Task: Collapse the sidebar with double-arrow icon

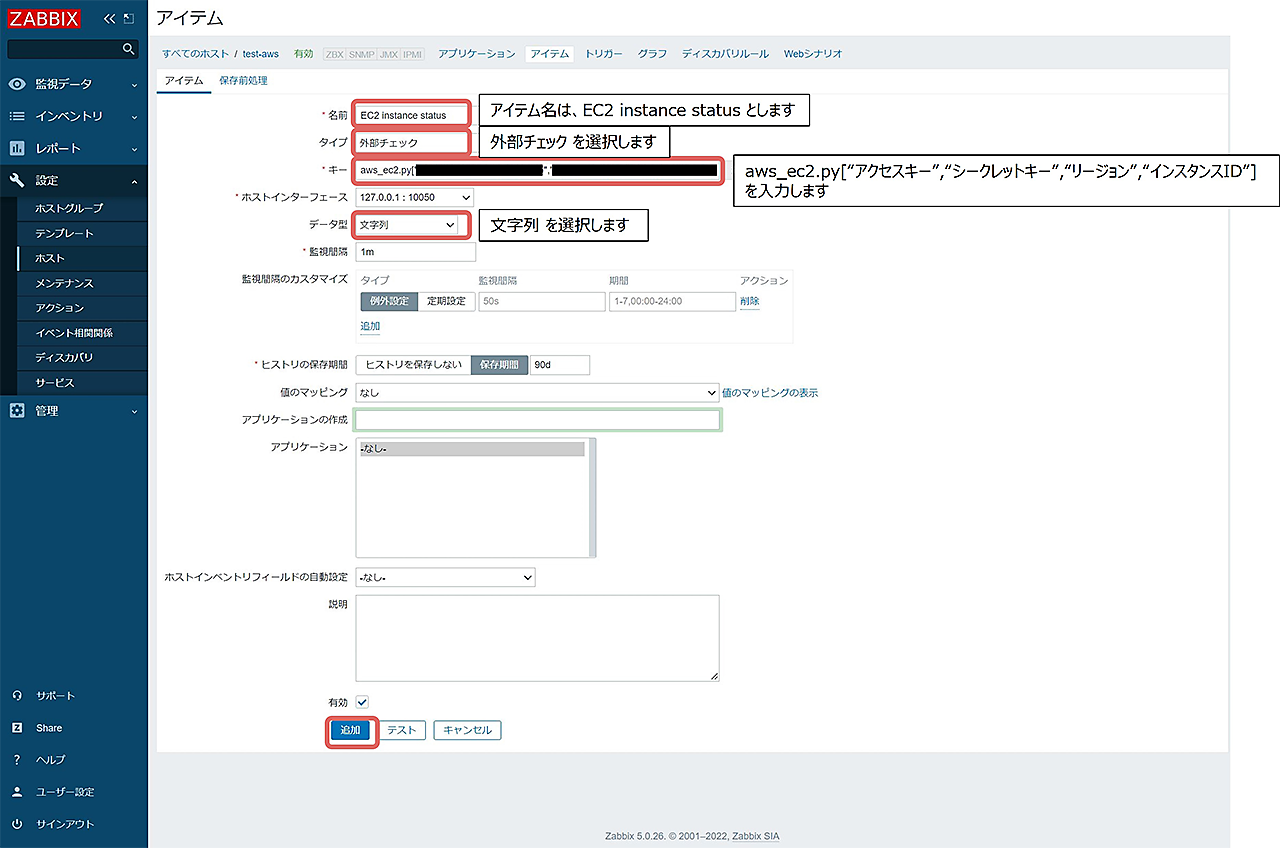Action: tap(110, 19)
